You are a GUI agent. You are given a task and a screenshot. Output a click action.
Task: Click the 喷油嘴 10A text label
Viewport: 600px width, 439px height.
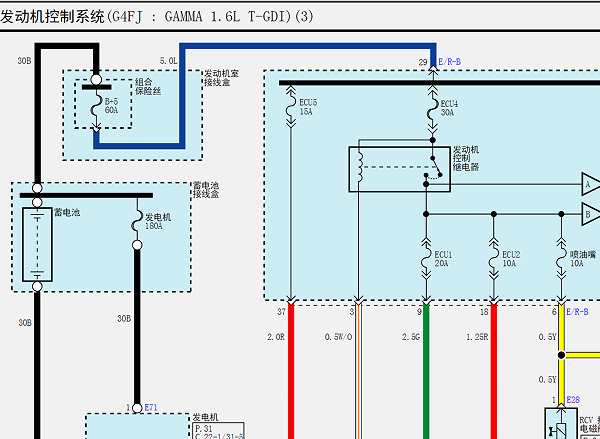point(582,259)
